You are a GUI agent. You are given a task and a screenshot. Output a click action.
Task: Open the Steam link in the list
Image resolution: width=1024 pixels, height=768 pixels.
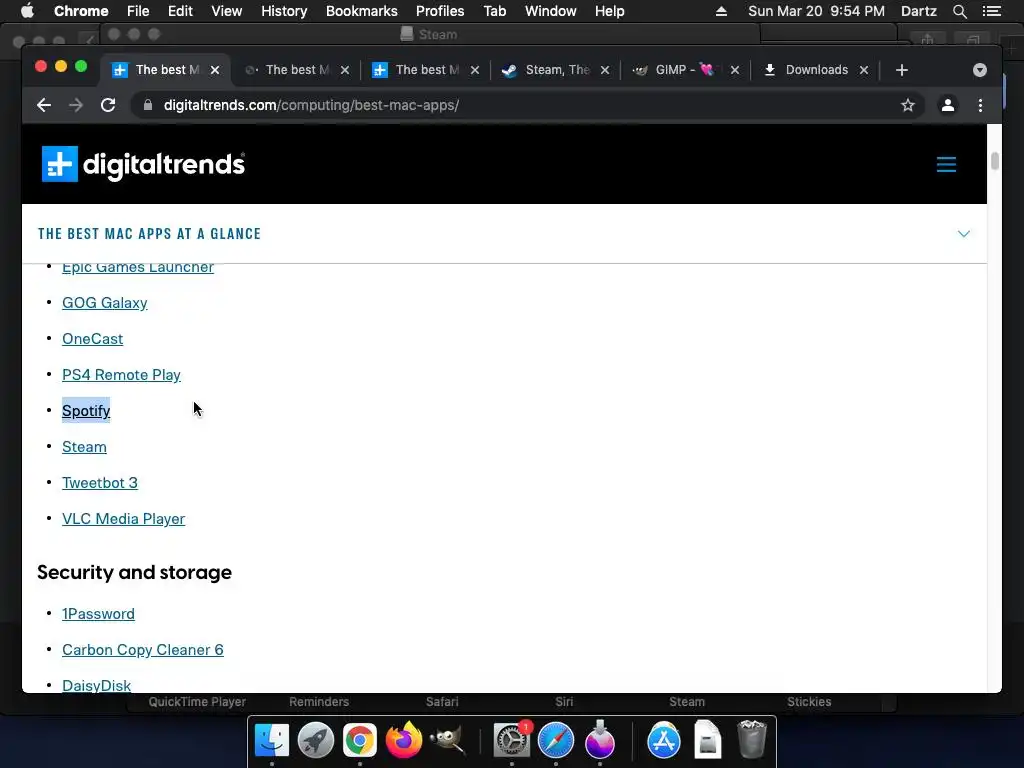84,447
